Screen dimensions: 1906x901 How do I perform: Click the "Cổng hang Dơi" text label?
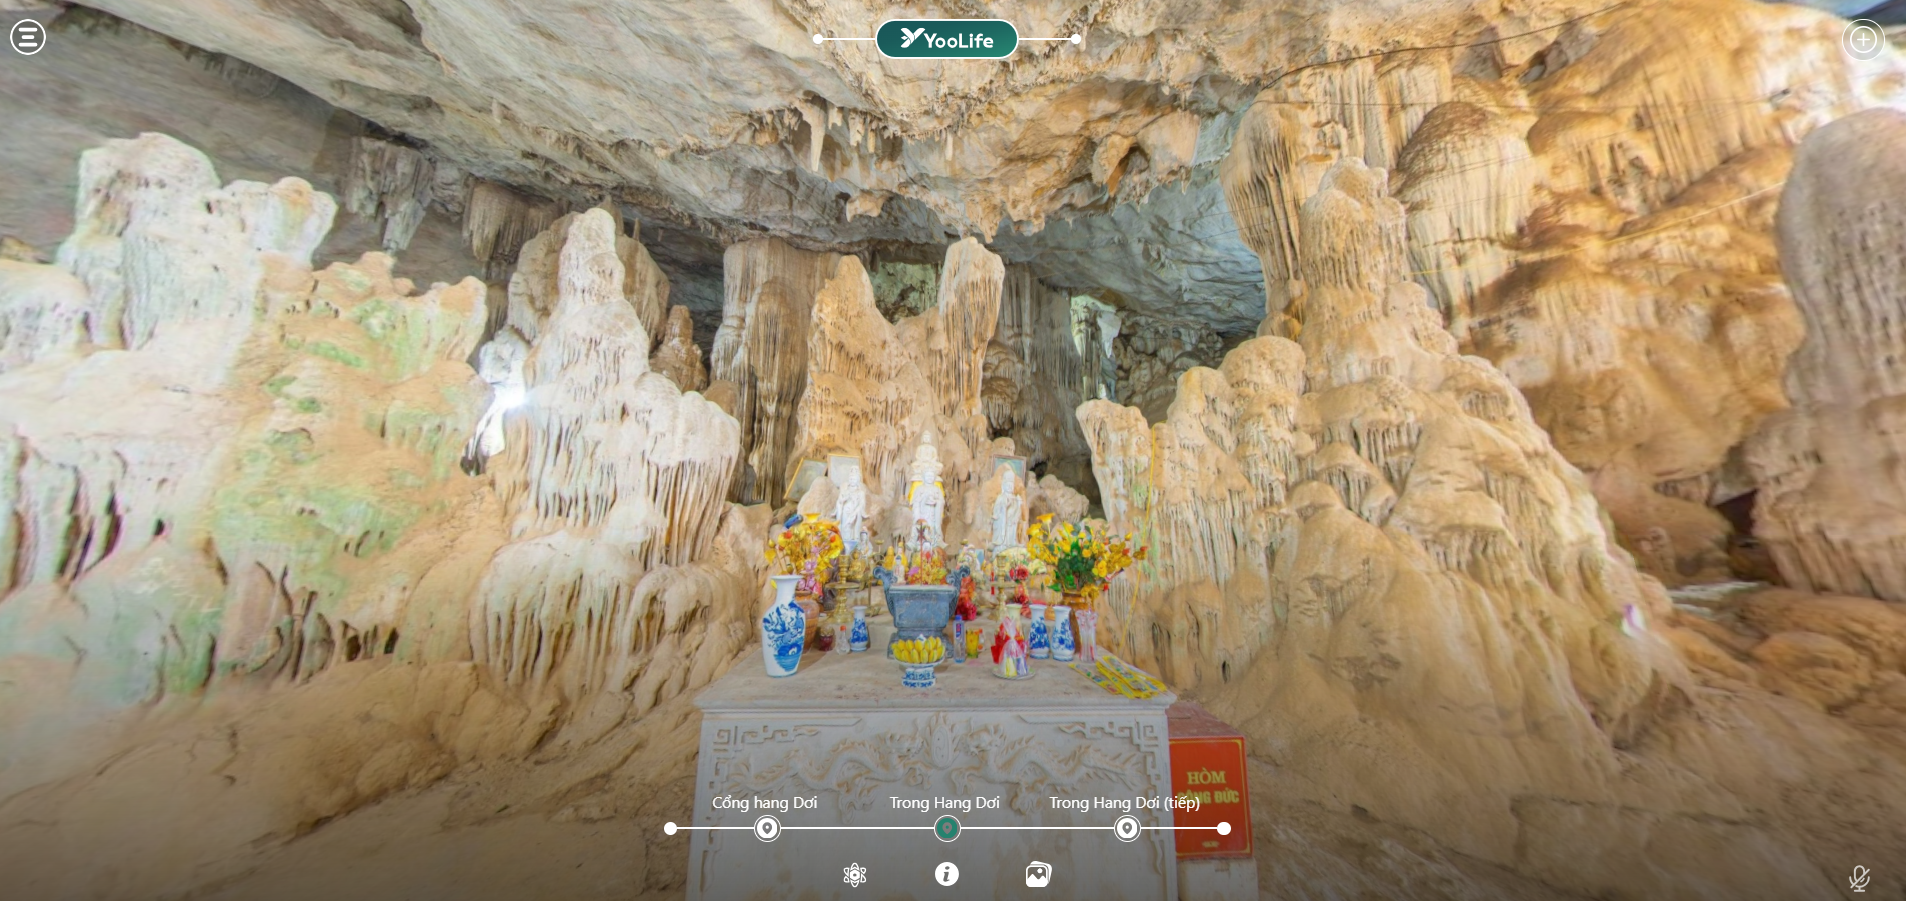click(764, 802)
